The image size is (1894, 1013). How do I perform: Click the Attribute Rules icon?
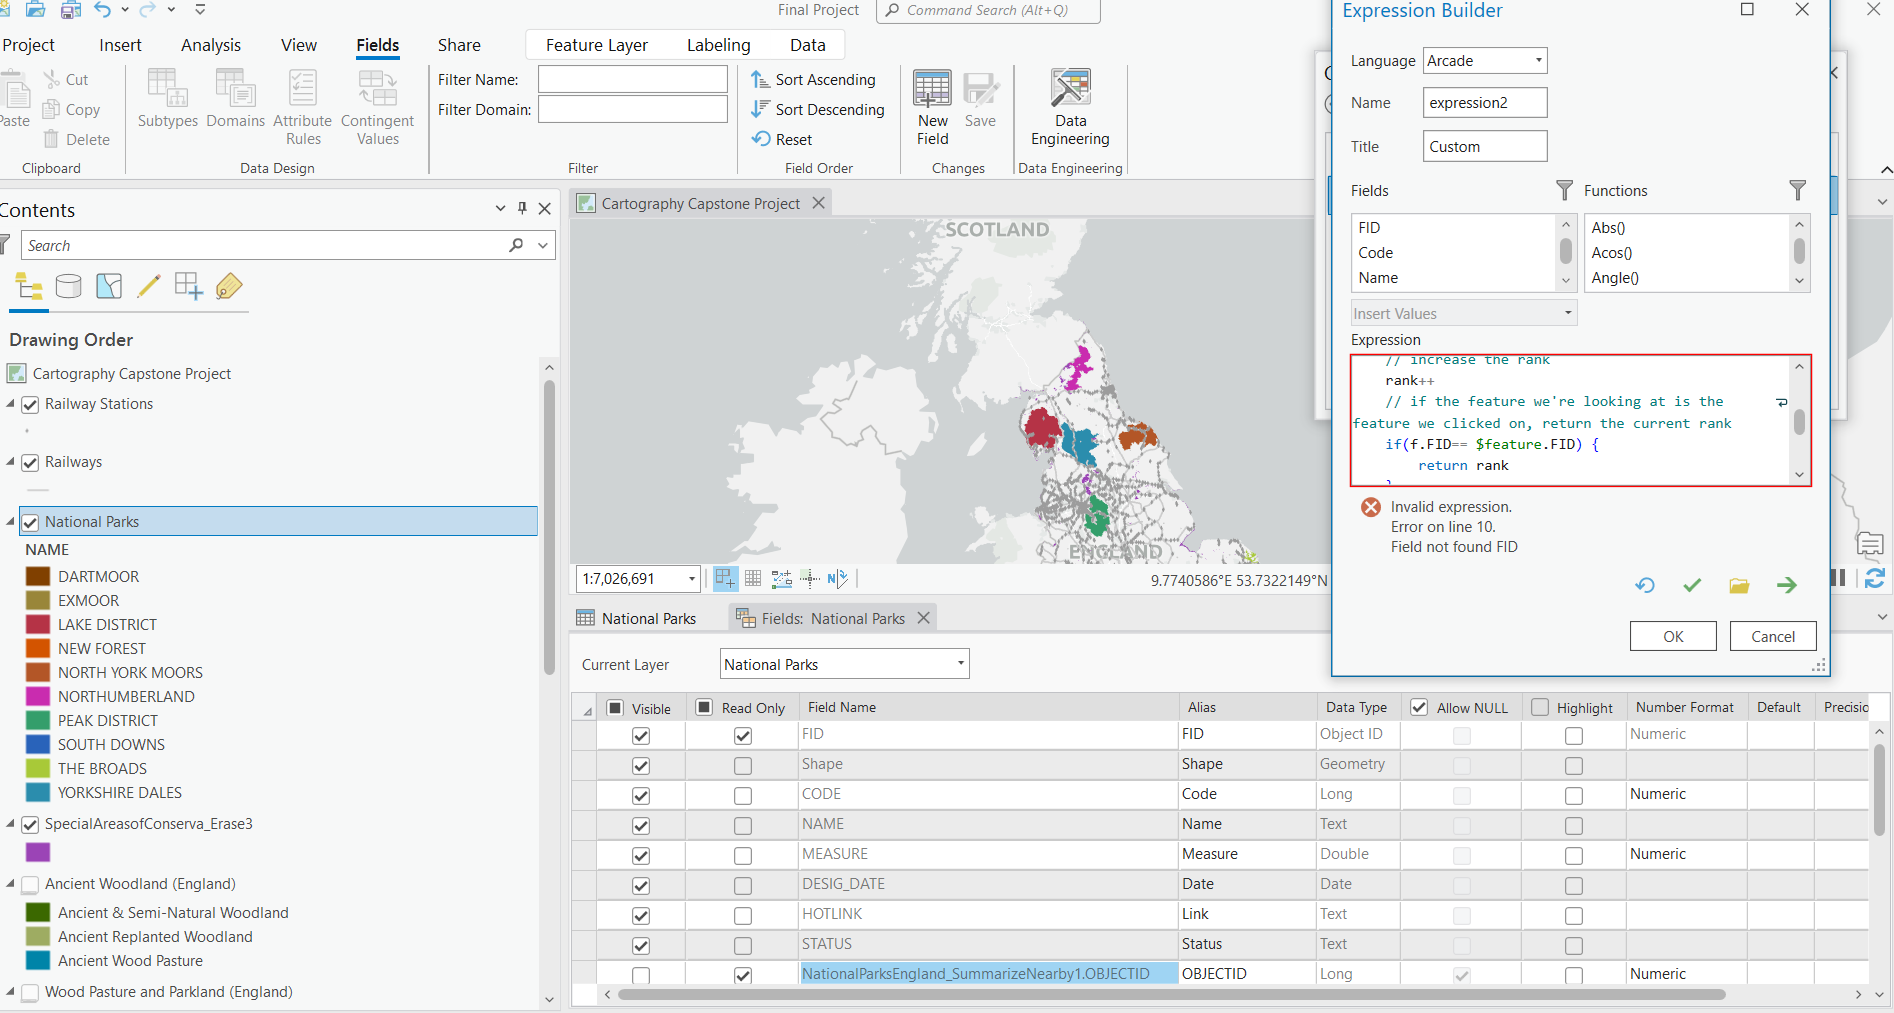click(x=302, y=98)
